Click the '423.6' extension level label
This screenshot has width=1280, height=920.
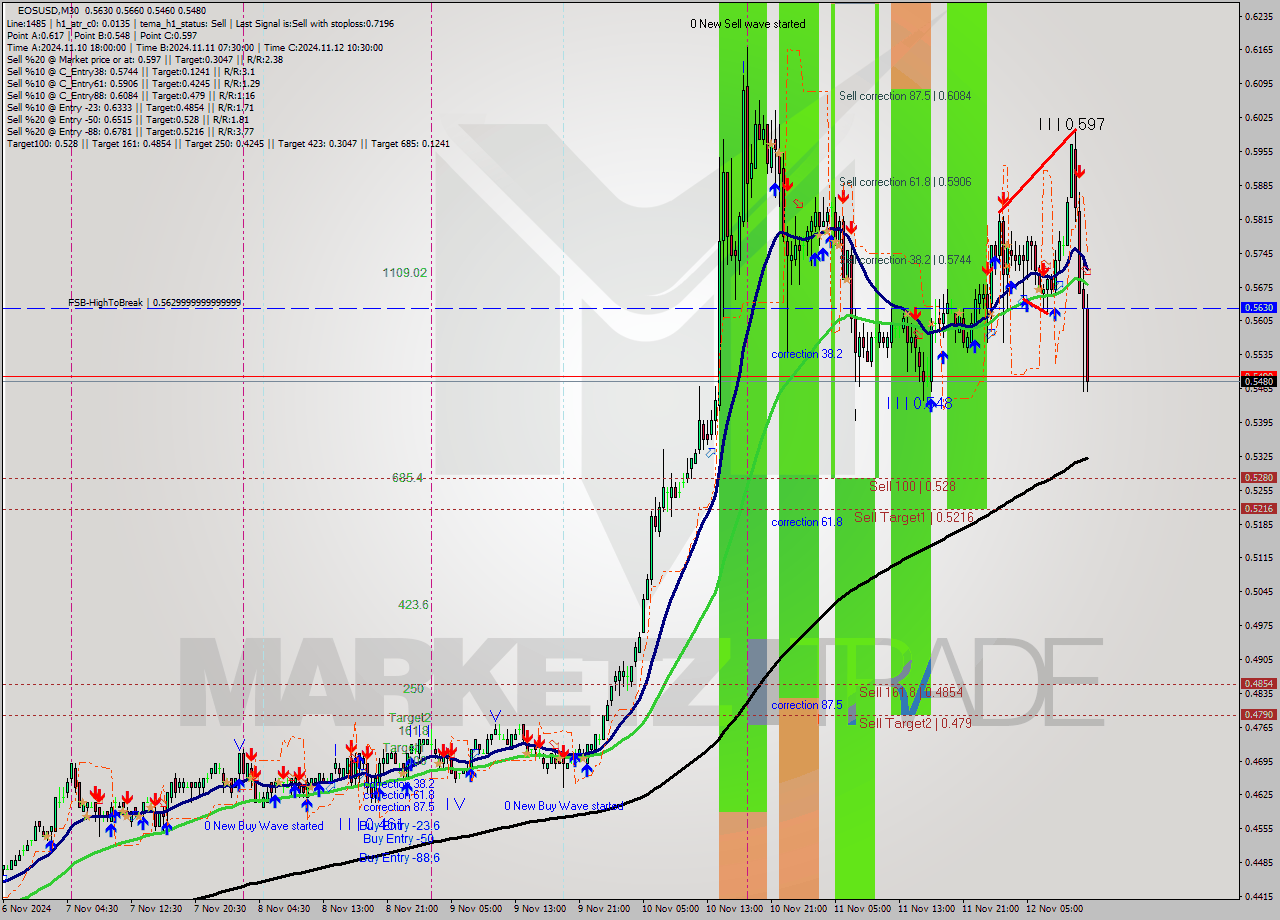(x=413, y=605)
